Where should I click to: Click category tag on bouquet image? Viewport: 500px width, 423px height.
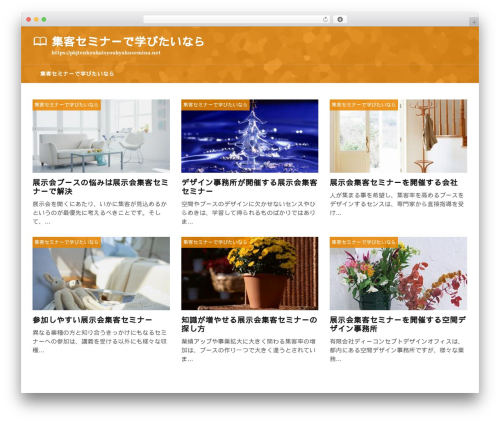(364, 242)
